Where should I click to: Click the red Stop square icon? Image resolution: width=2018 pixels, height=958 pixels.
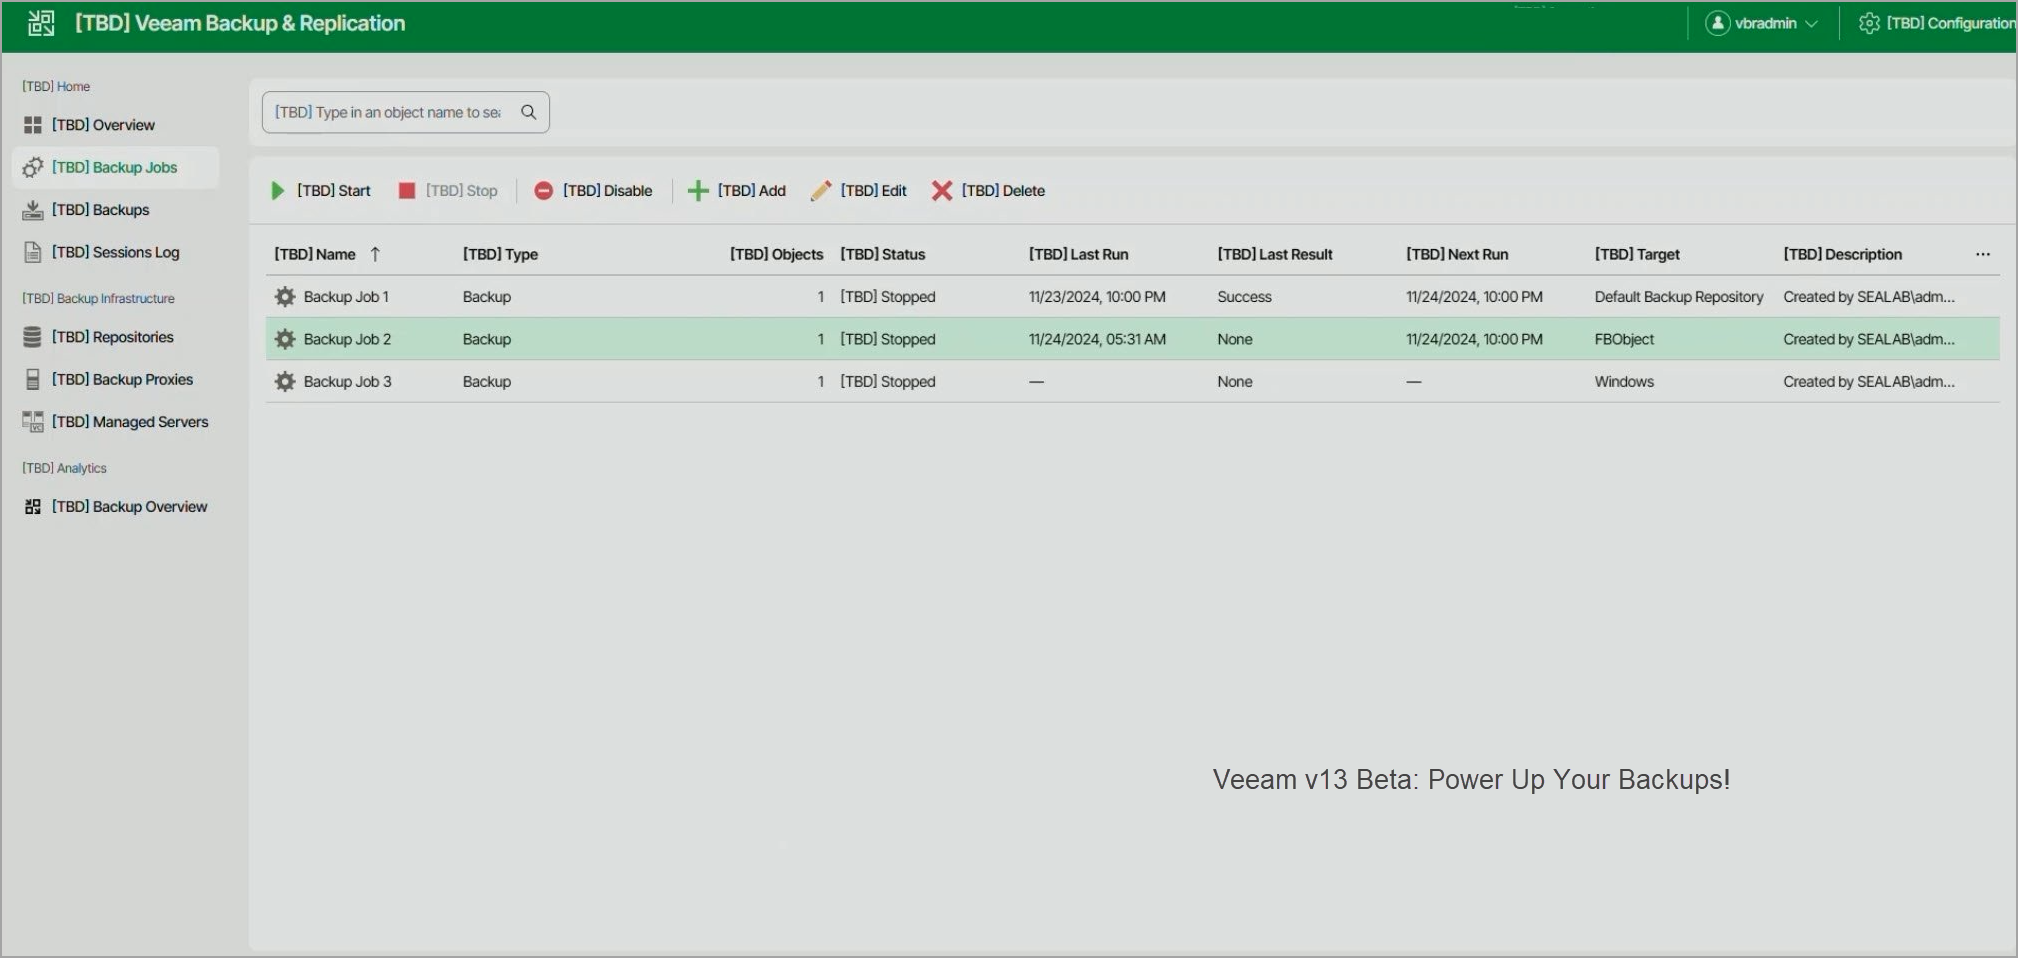point(406,191)
